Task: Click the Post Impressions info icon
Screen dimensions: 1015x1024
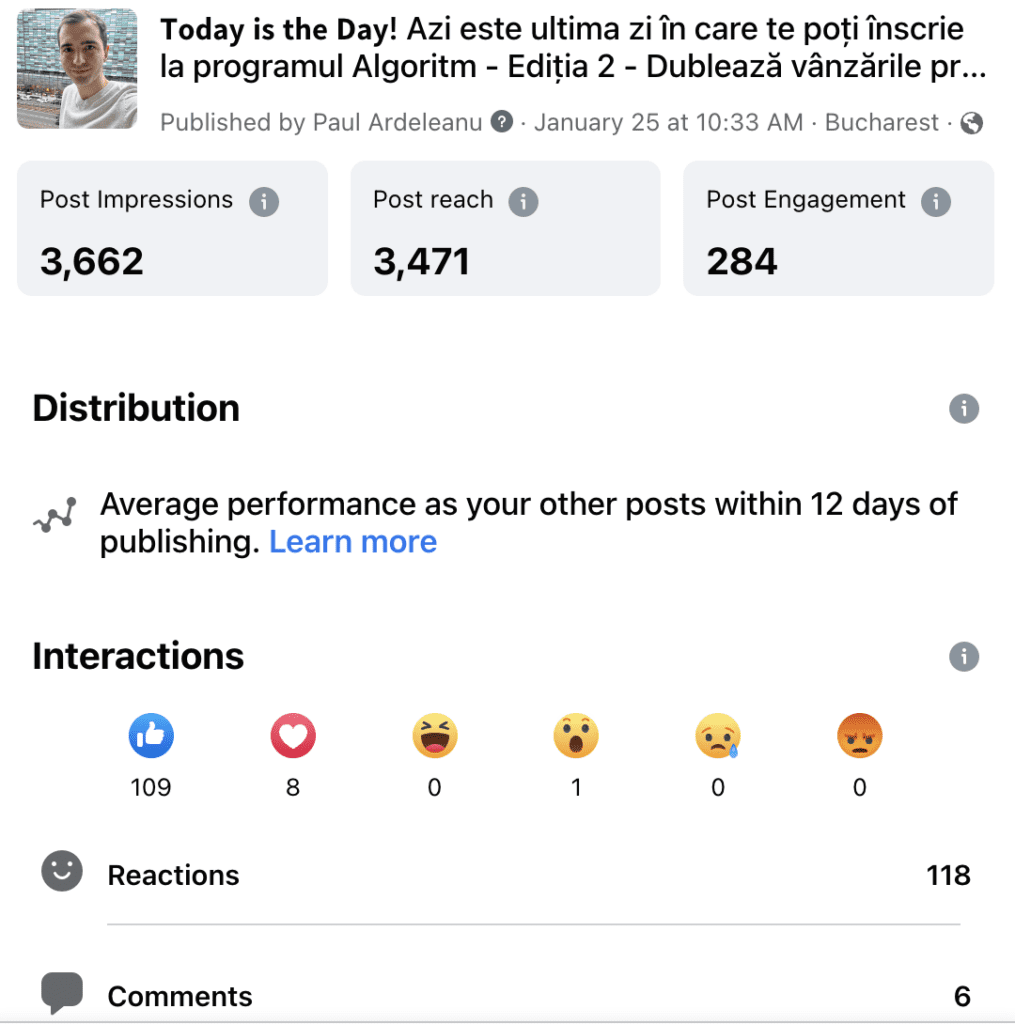Action: click(264, 201)
